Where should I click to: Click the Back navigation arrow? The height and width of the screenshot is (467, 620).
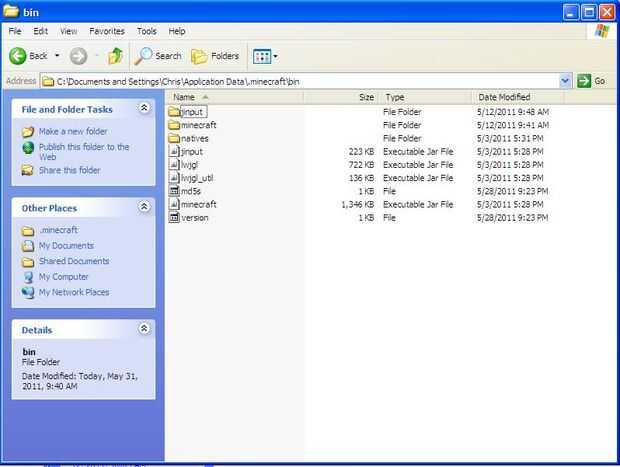[18, 56]
